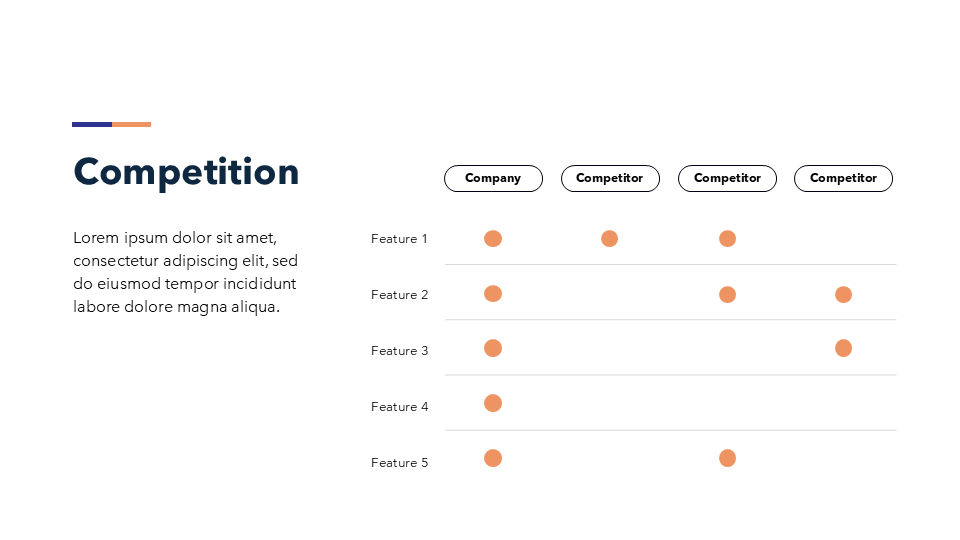Click the Competition title text
This screenshot has height=540, width=960.
(x=186, y=172)
